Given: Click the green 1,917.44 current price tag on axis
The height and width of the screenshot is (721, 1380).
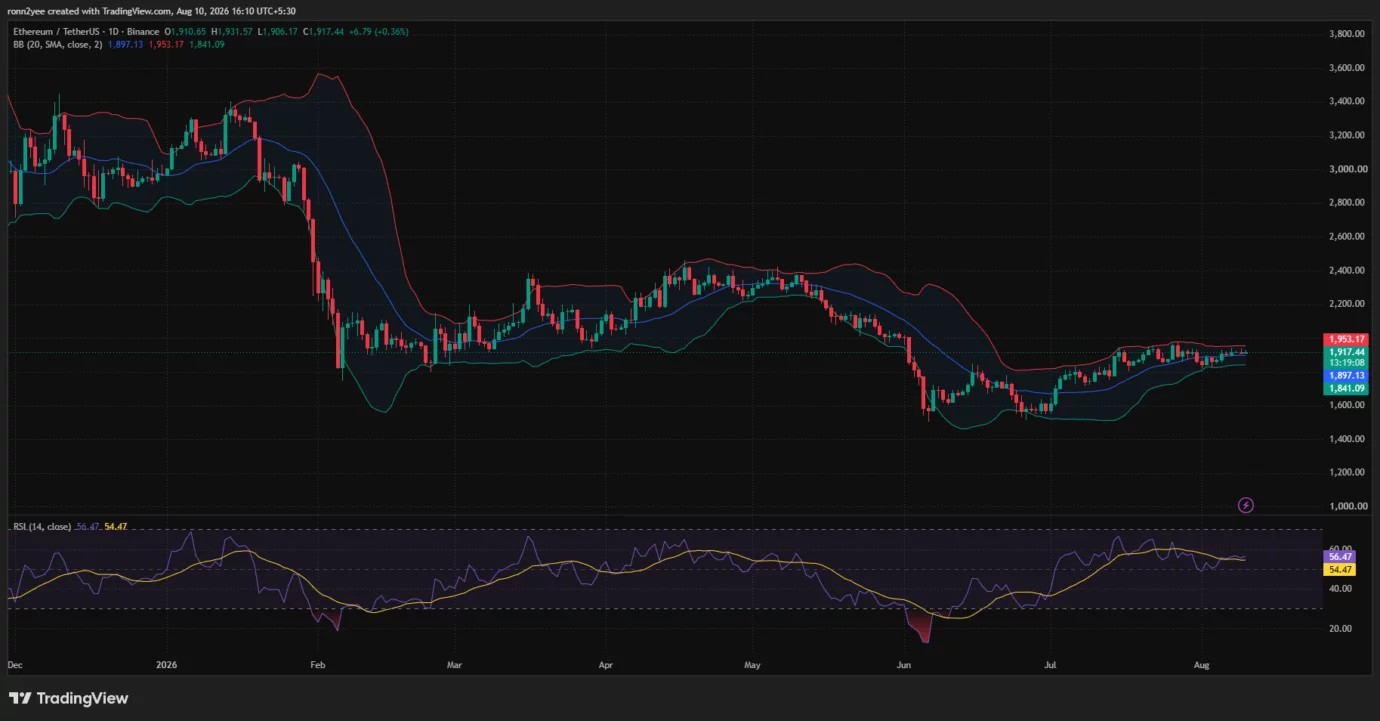Looking at the screenshot, I should point(1345,352).
